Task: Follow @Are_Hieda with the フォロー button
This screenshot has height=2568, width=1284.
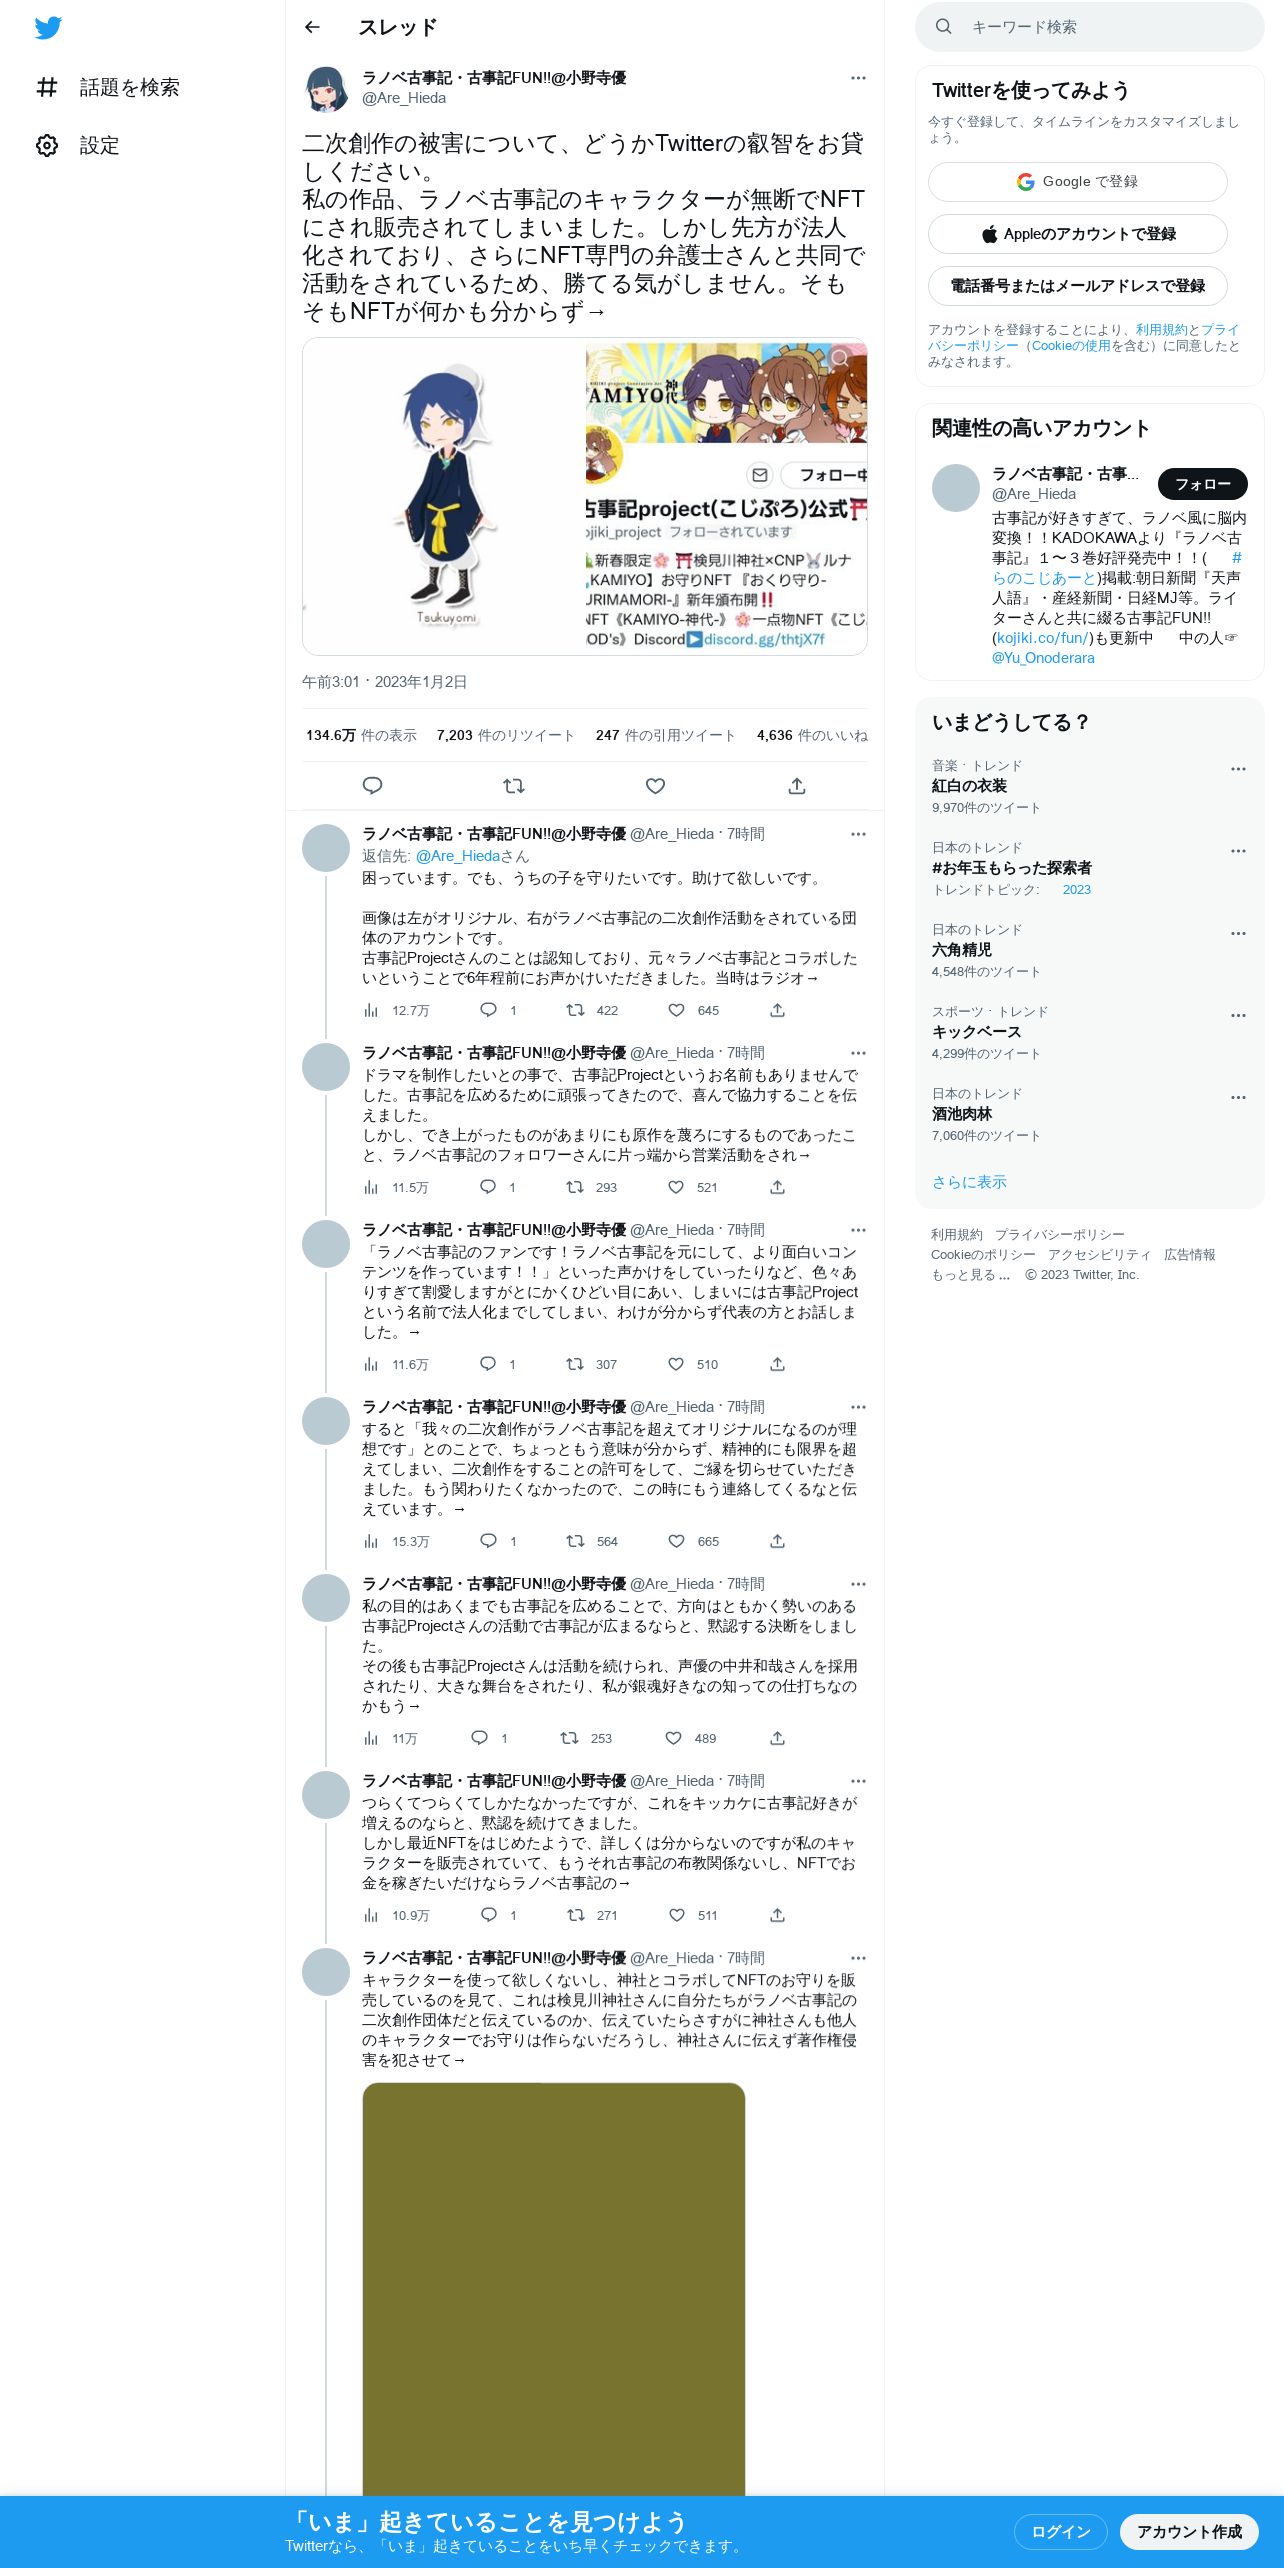Action: point(1202,484)
